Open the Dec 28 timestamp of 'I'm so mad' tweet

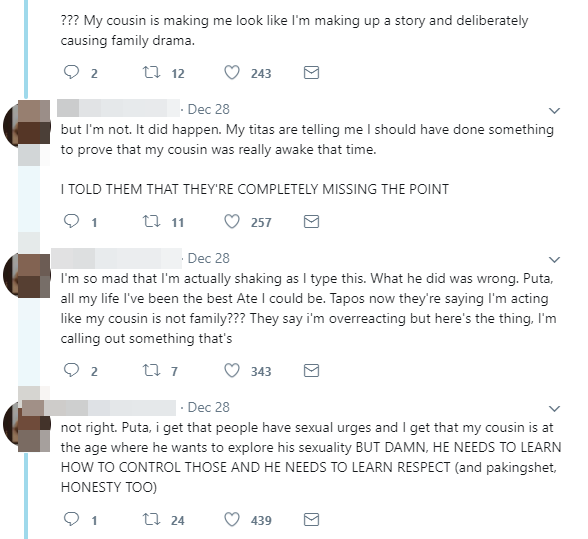tap(208, 258)
